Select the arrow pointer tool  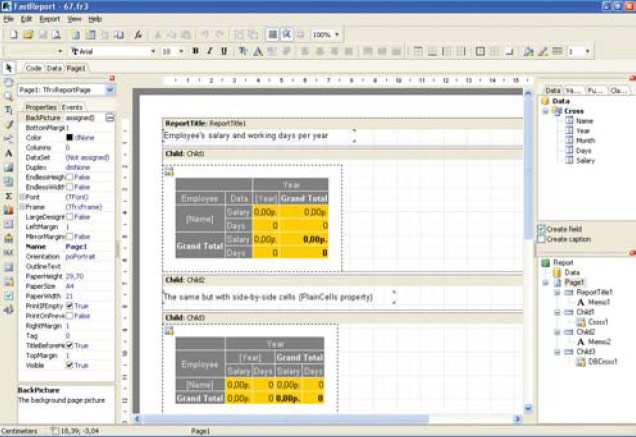8,68
